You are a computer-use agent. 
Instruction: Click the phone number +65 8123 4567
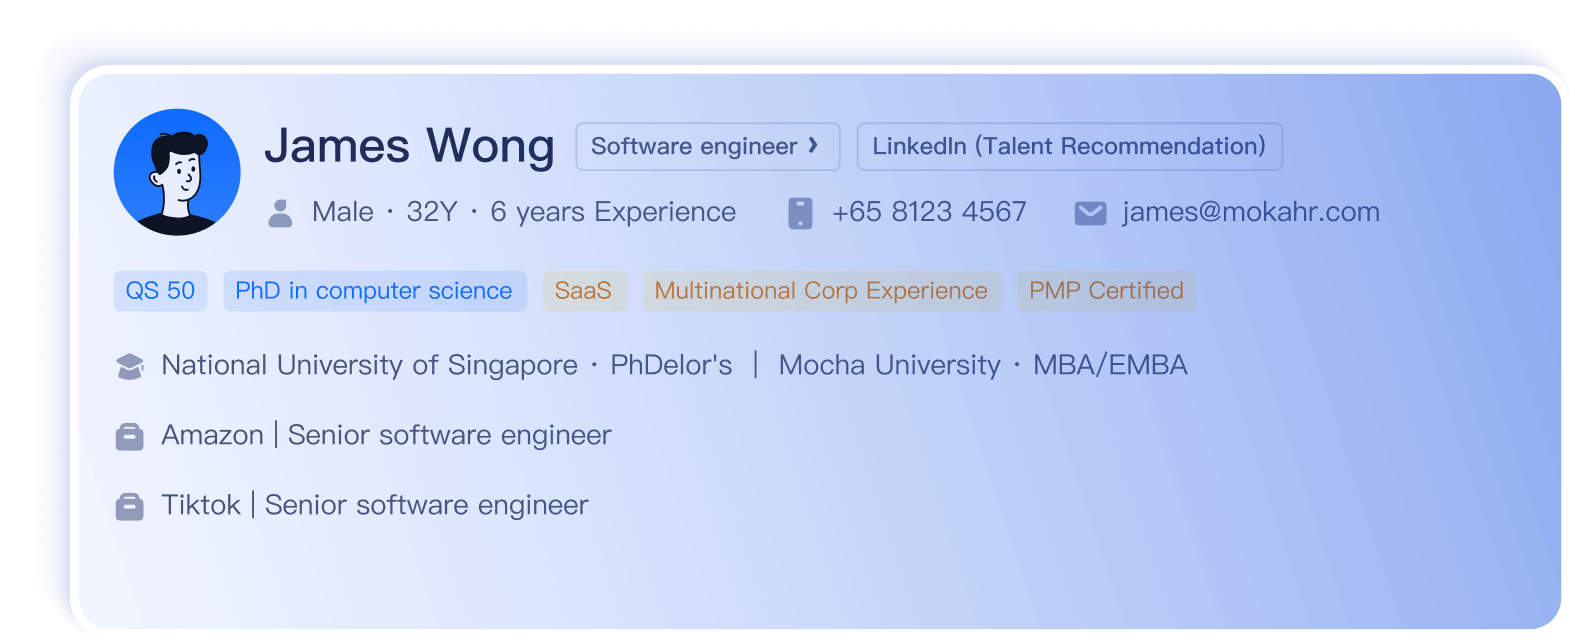(929, 212)
